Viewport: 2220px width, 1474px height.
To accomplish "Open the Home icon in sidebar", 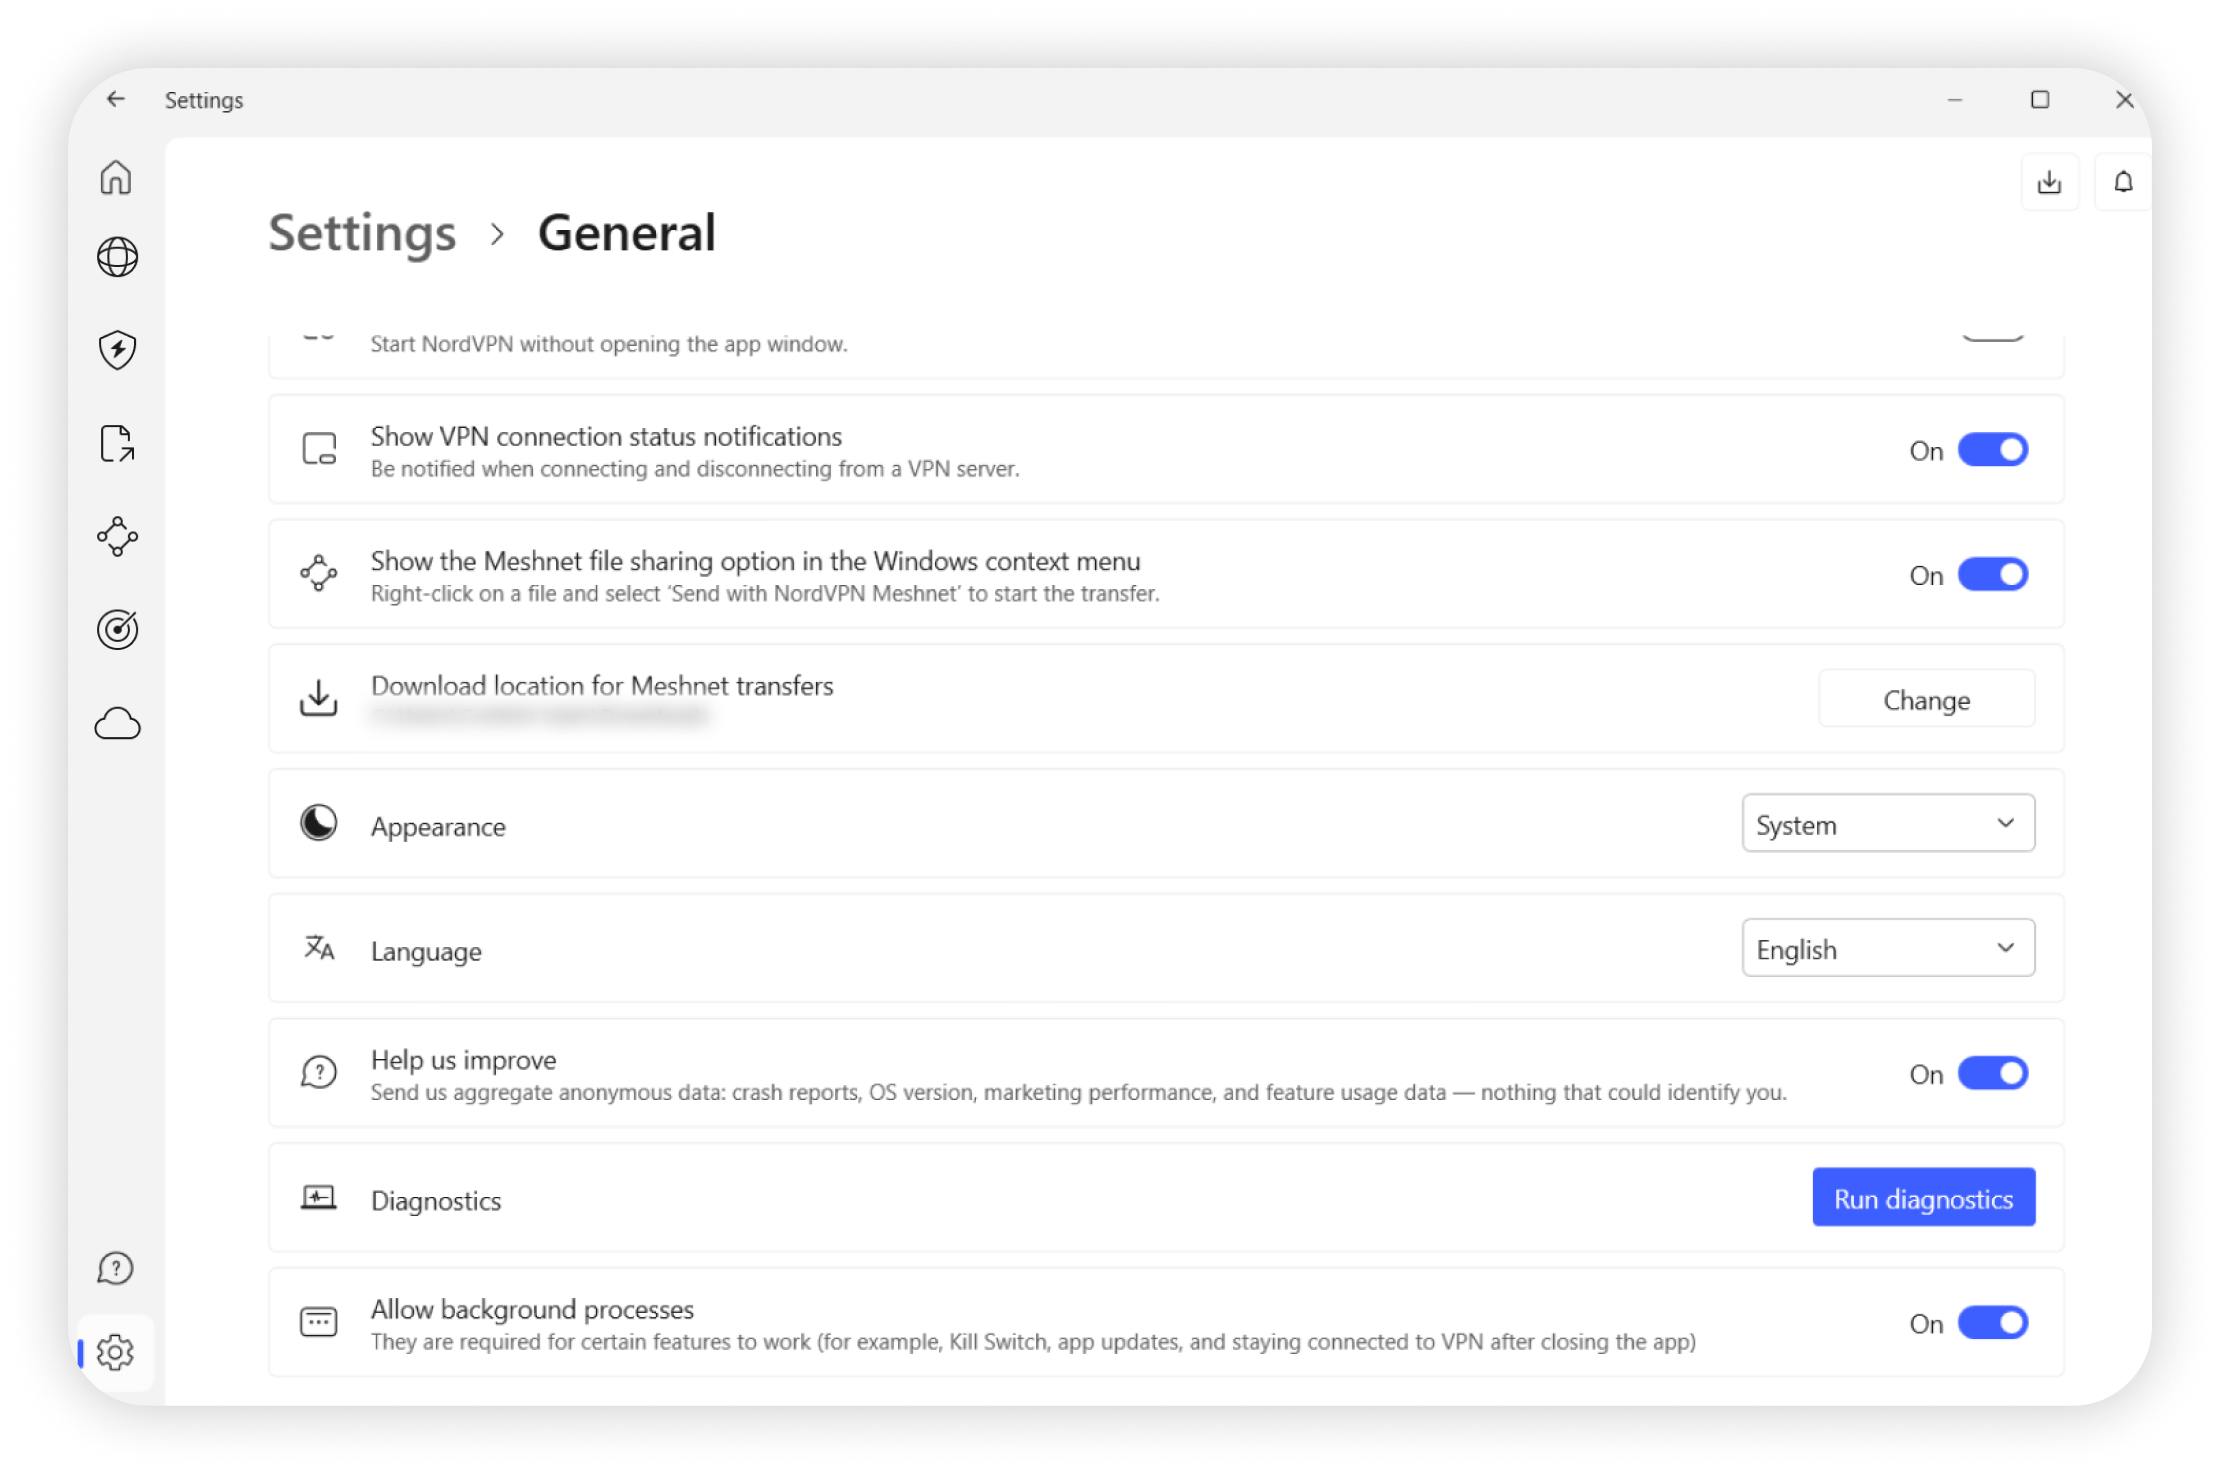I will (116, 178).
